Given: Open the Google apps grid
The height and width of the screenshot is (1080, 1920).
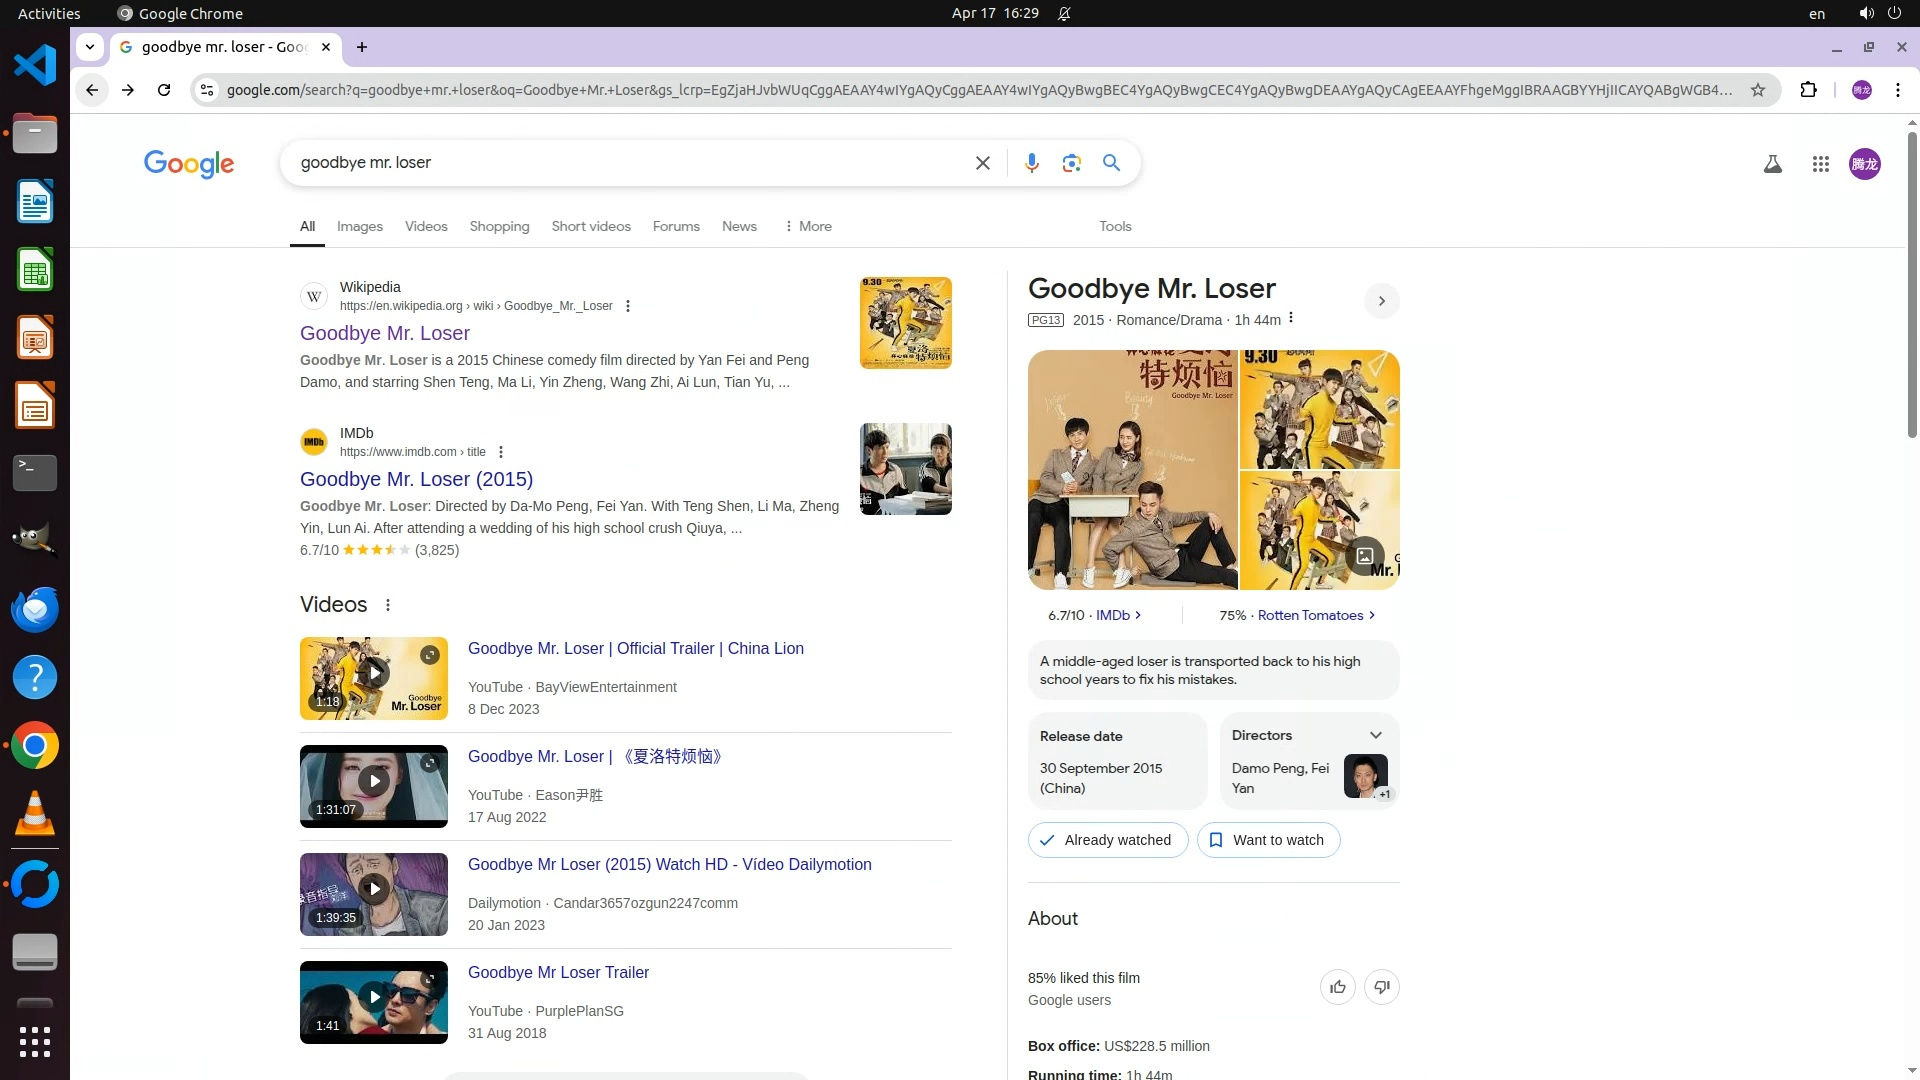Looking at the screenshot, I should click(1820, 164).
